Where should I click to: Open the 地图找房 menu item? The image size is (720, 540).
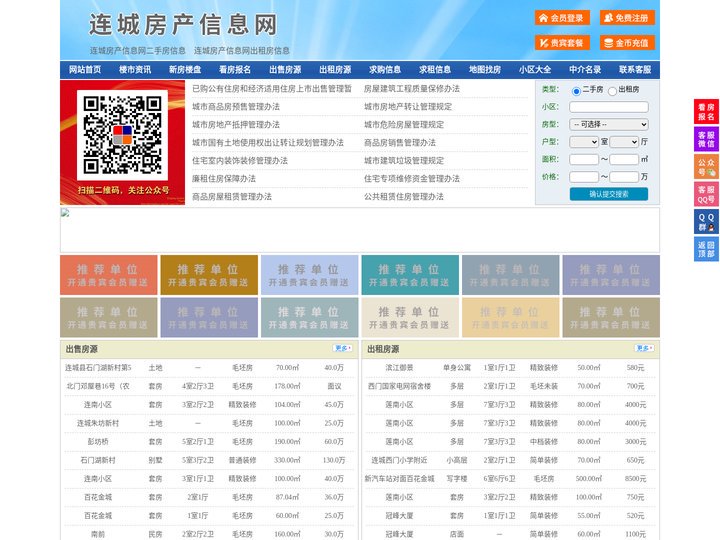(x=485, y=70)
